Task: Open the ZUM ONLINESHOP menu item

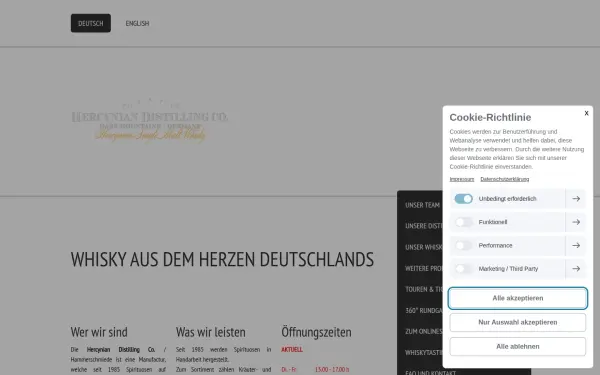Action: pos(424,331)
